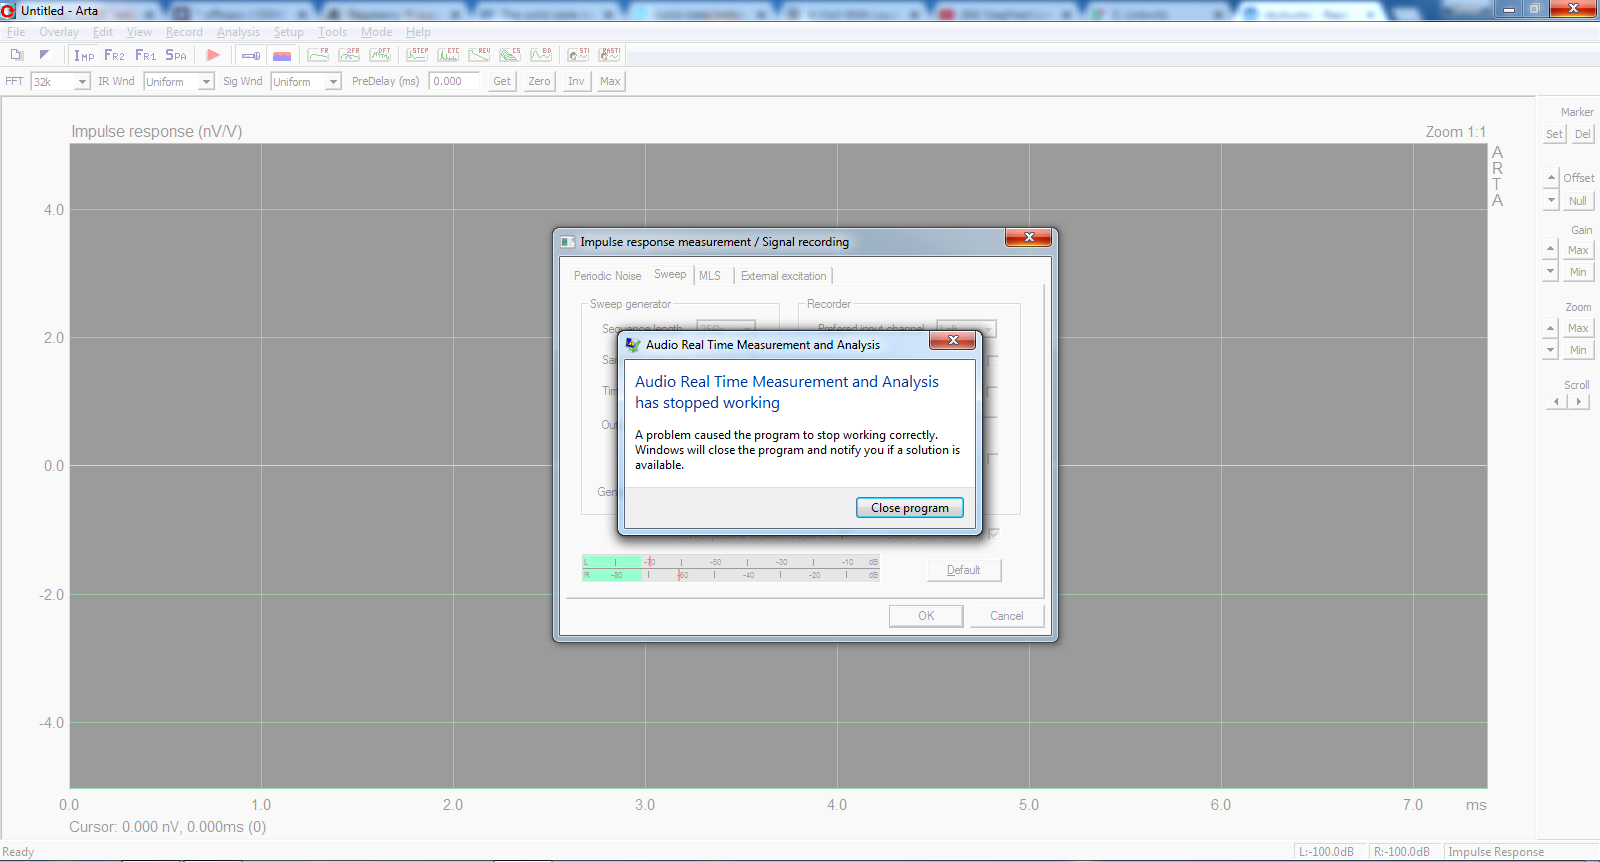This screenshot has height=862, width=1600.
Task: Open the IR Wnd Uniform dropdown
Action: tap(207, 82)
